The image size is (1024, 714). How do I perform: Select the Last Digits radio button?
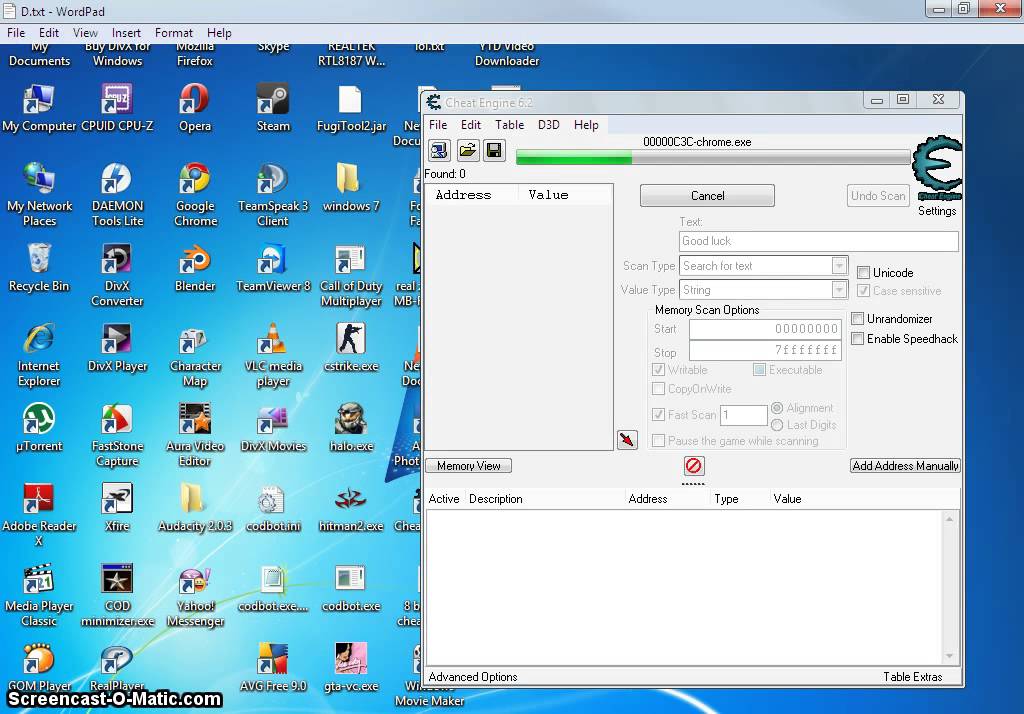[x=776, y=425]
